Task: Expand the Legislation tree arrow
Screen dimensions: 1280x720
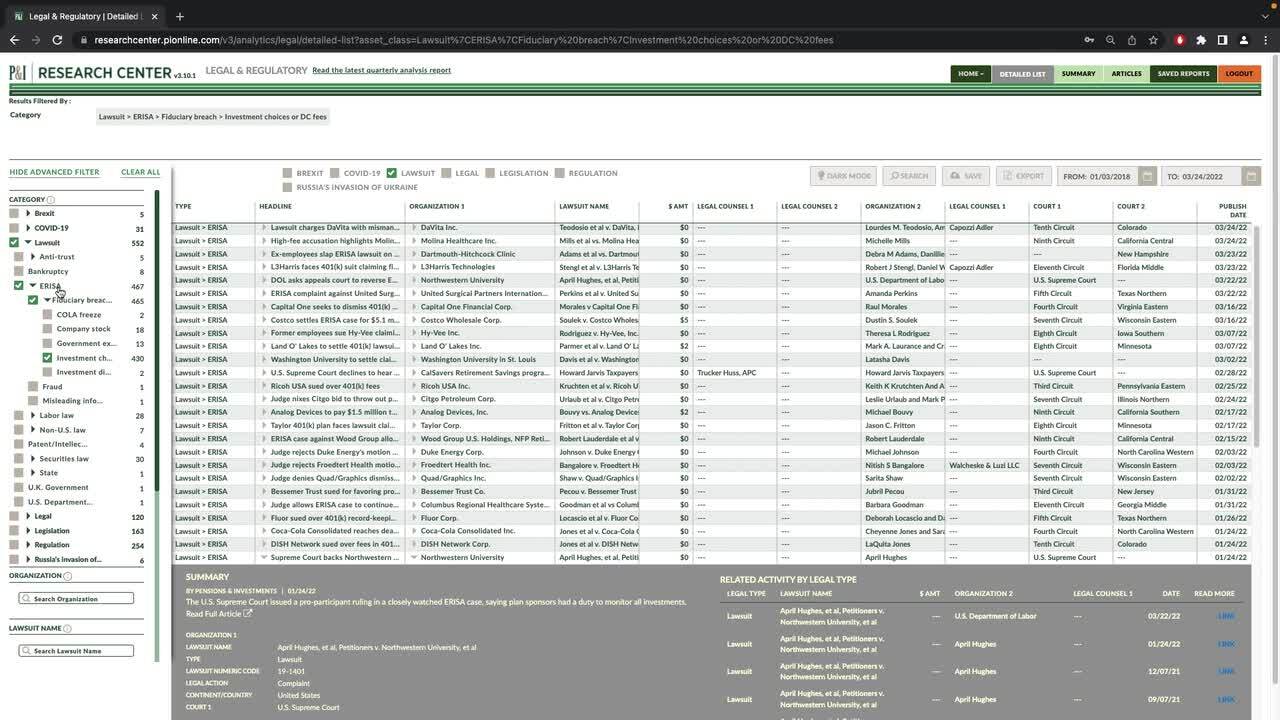Action: (x=28, y=531)
